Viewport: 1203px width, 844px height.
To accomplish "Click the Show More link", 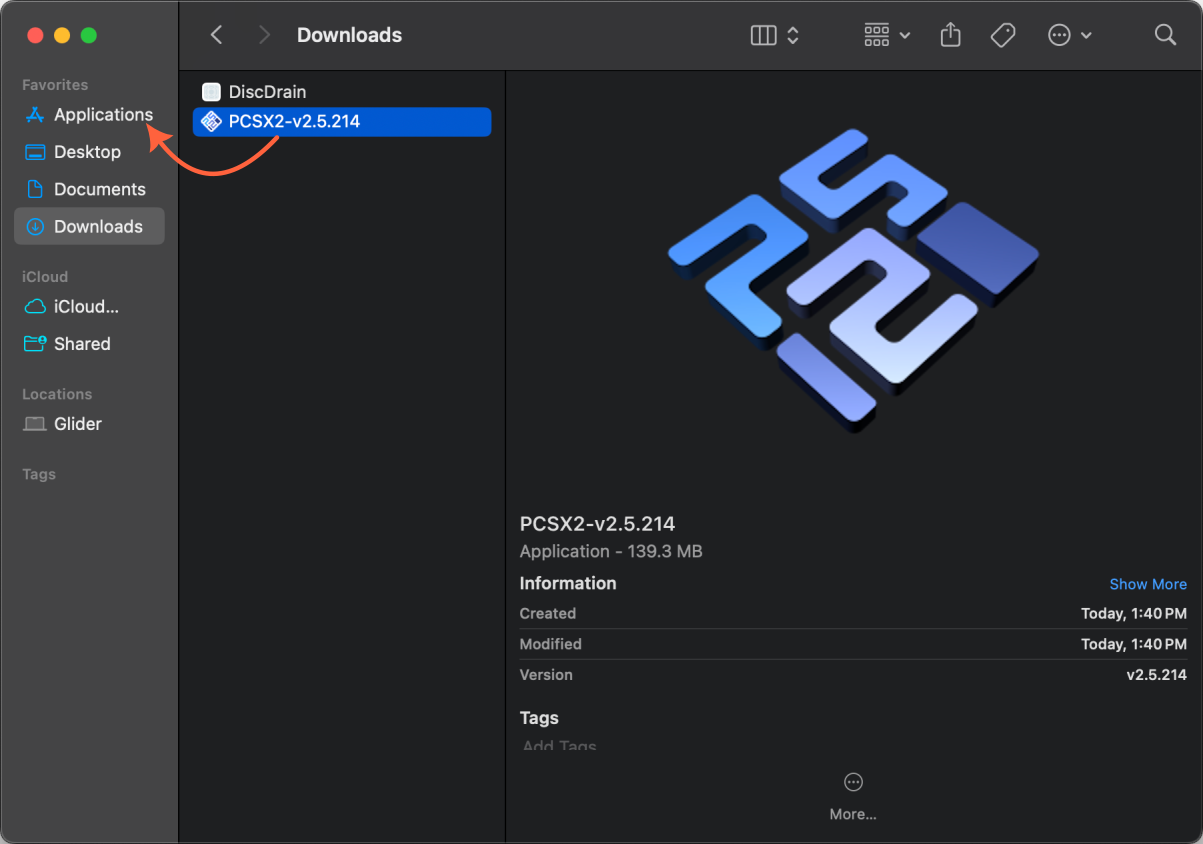I will point(1147,584).
